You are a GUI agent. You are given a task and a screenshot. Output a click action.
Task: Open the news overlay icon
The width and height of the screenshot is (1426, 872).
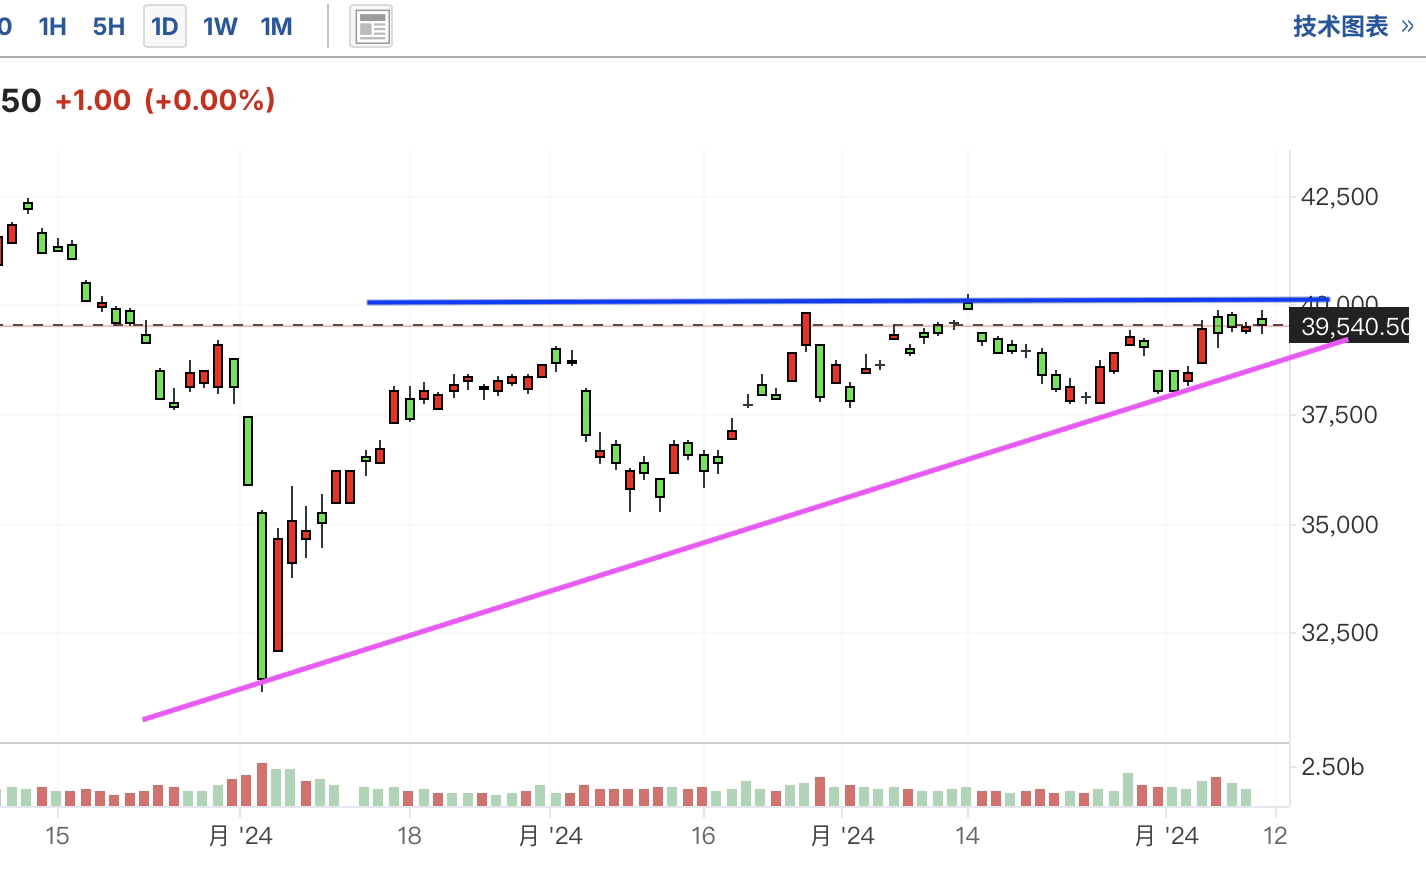point(371,27)
